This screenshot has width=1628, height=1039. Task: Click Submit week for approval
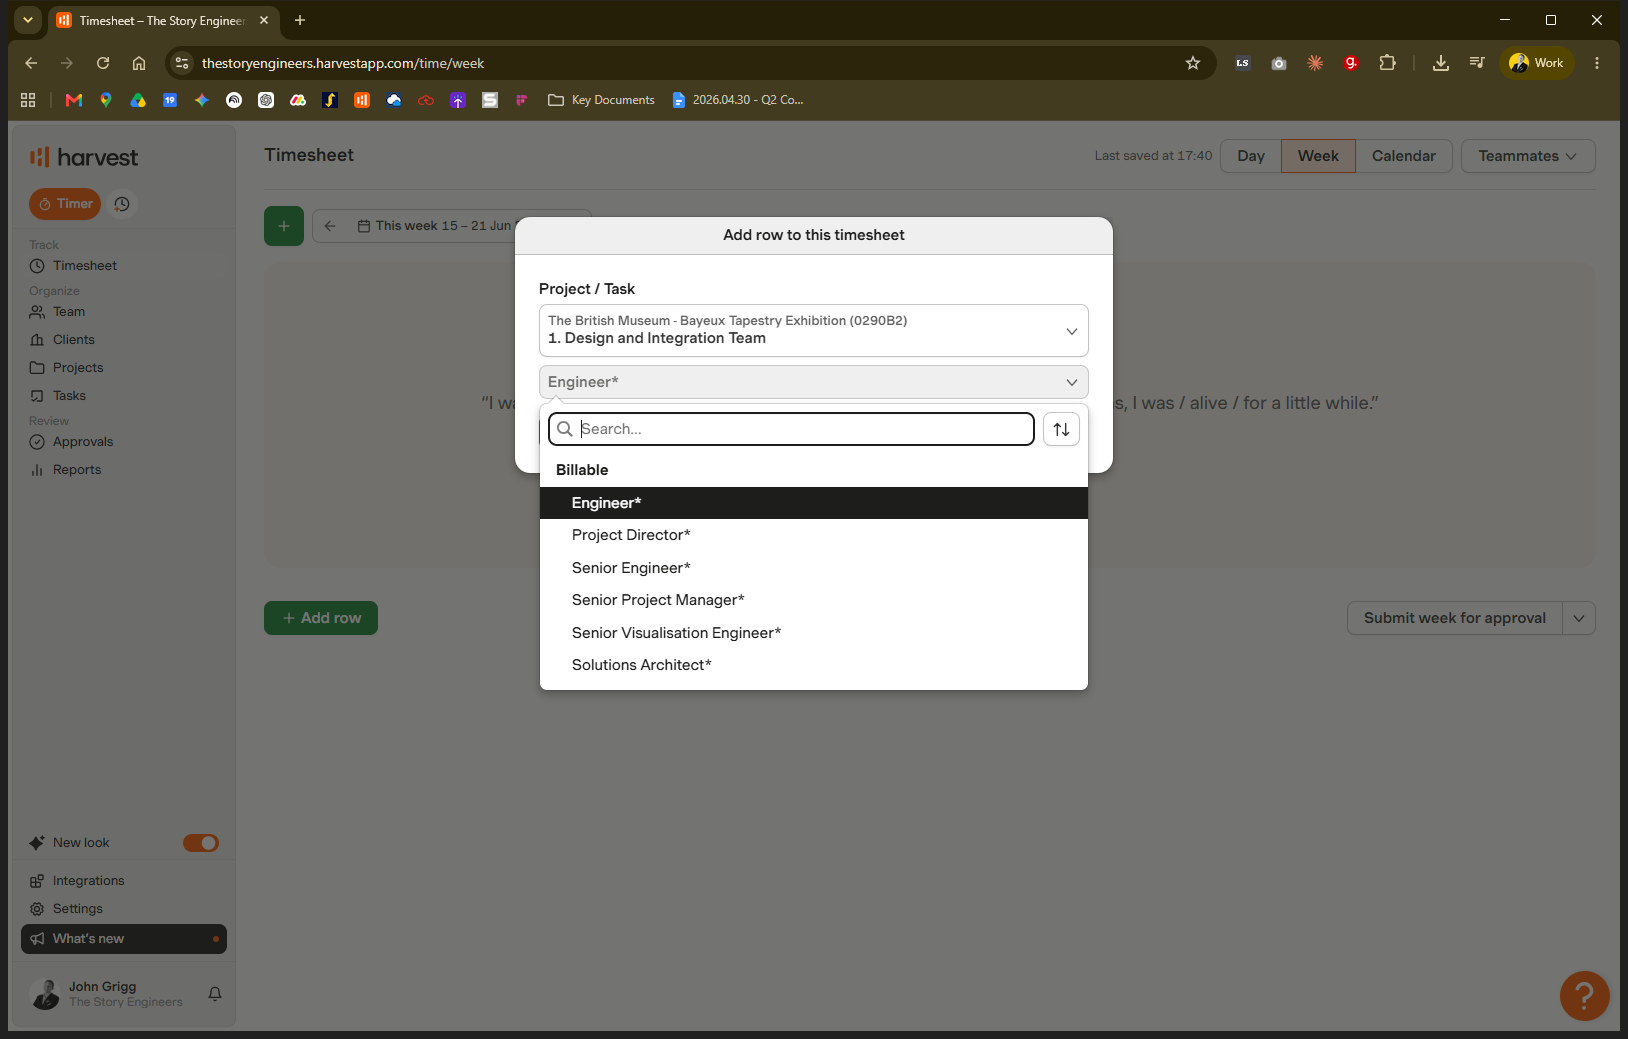coord(1455,618)
